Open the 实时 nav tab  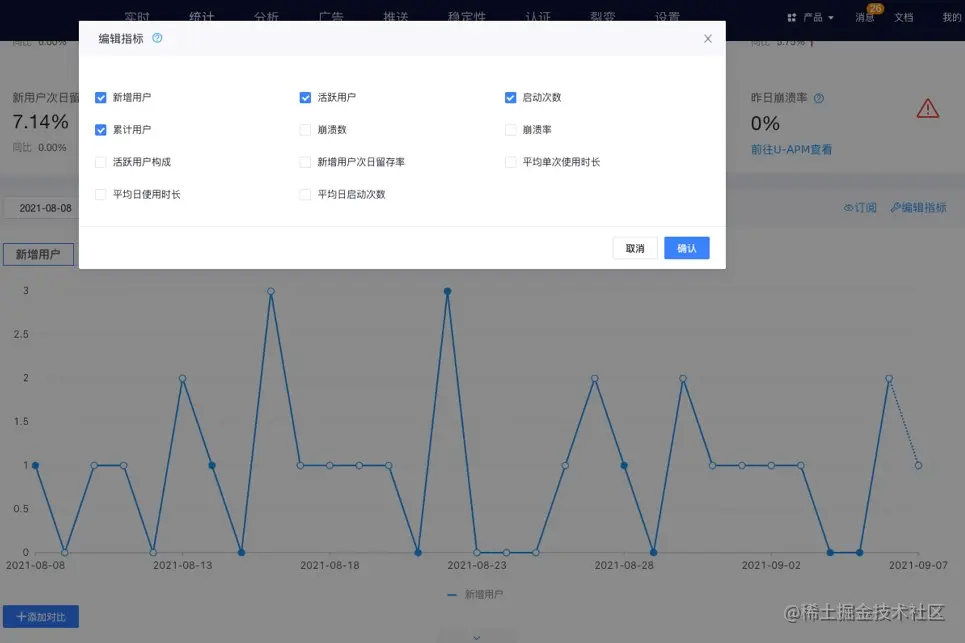[x=137, y=16]
